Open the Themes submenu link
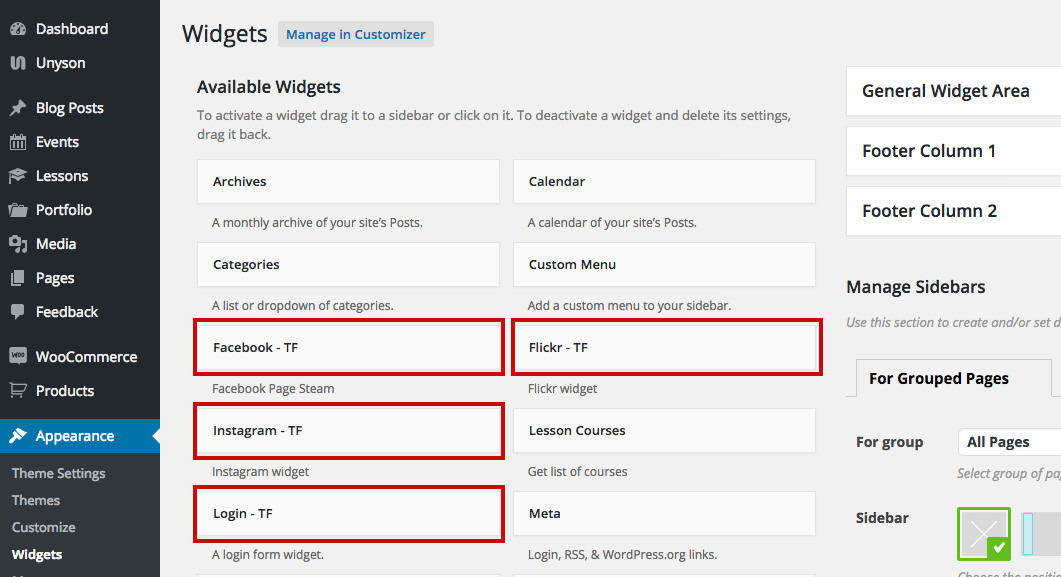Screen dimensions: 1061x577 click(x=36, y=501)
